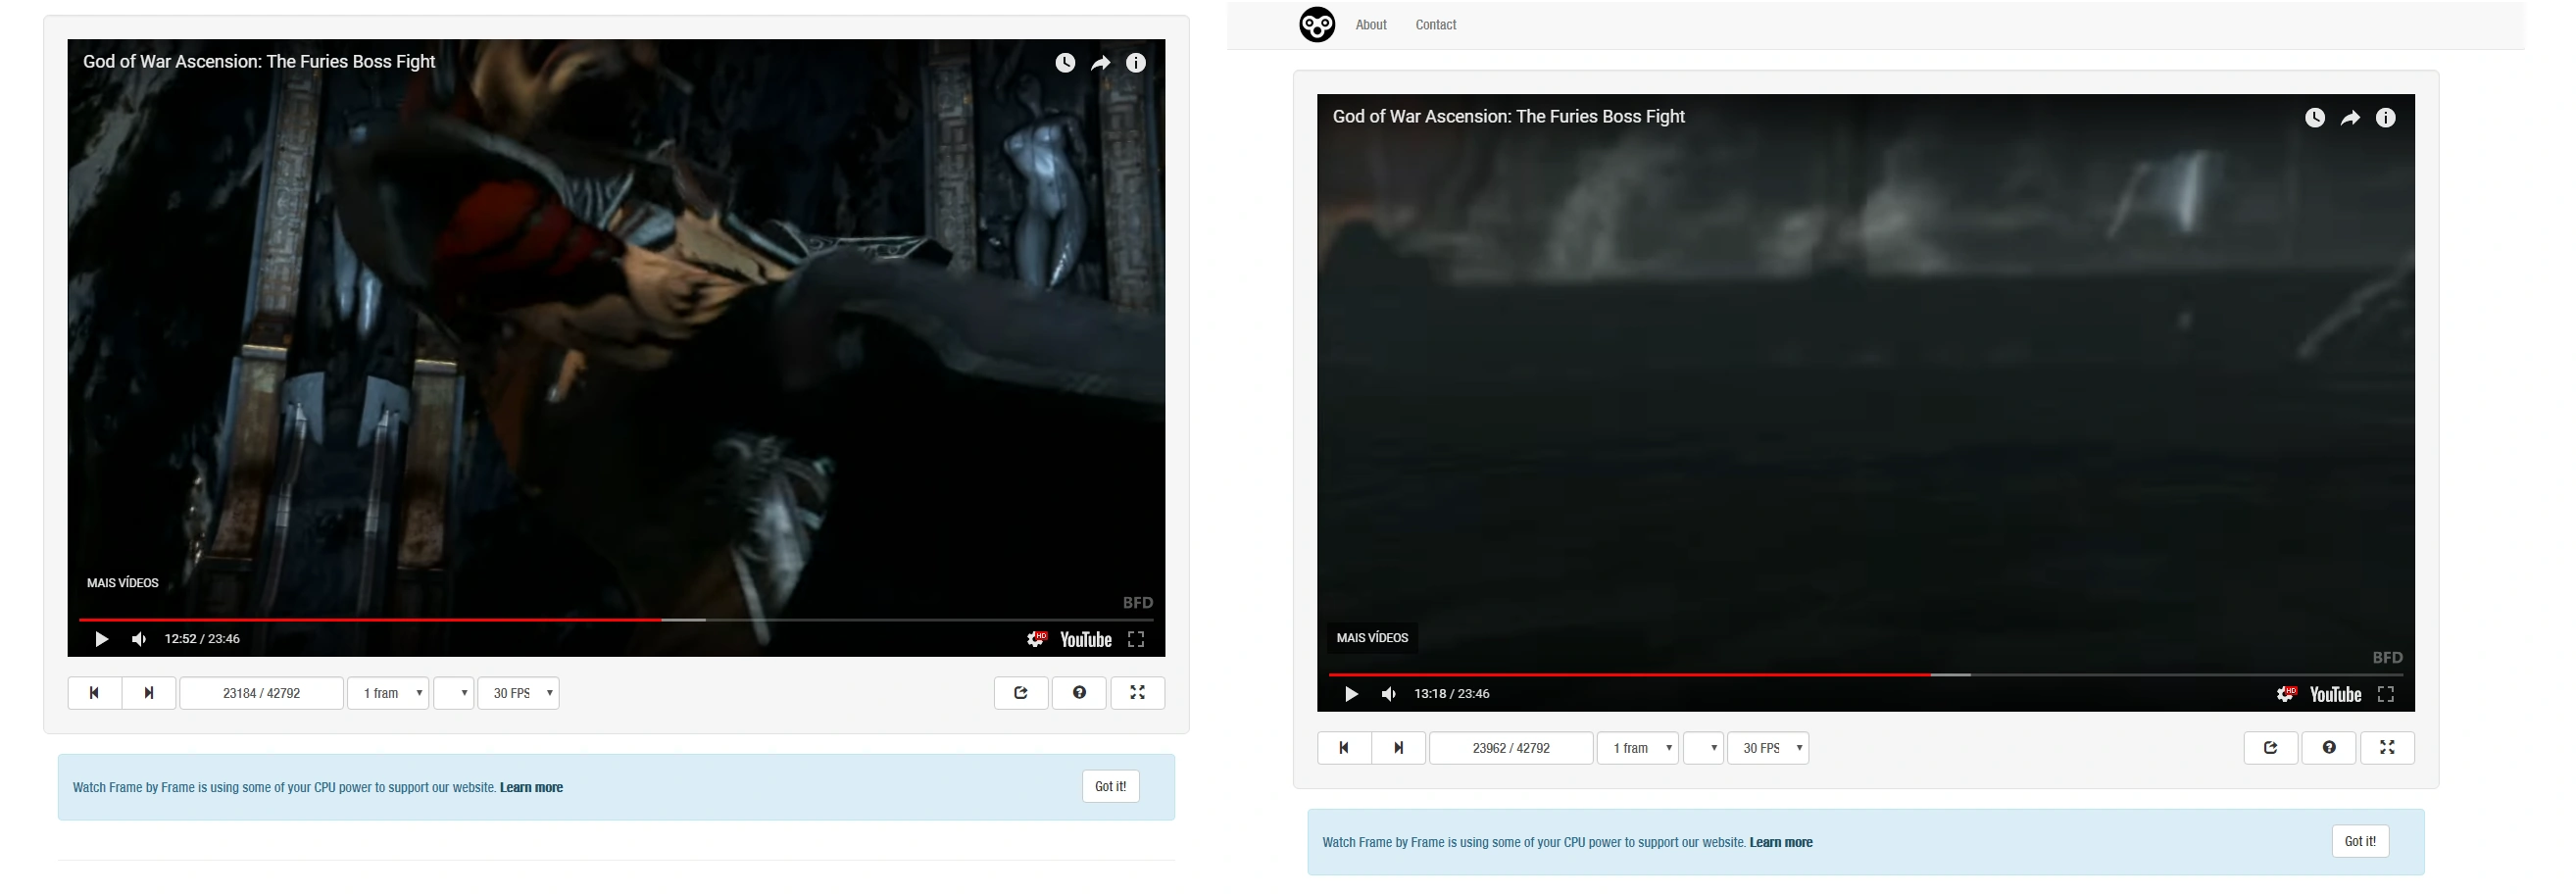2576x896 pixels.
Task: Click Watch Later clock in the 12:52 player
Action: pyautogui.click(x=1065, y=63)
